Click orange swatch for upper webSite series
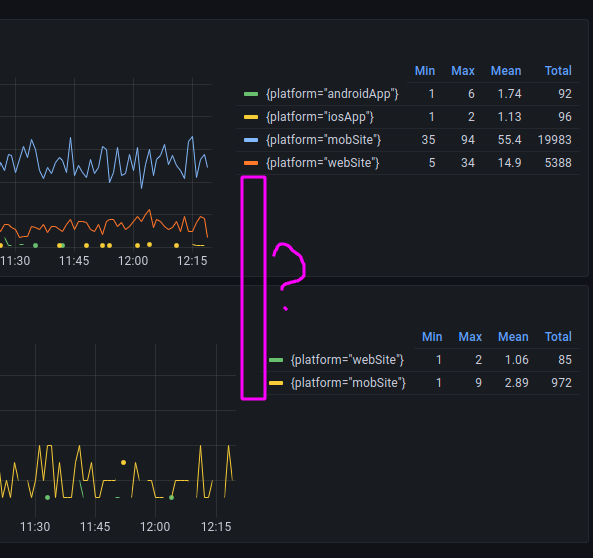This screenshot has width=593, height=558. pos(251,163)
